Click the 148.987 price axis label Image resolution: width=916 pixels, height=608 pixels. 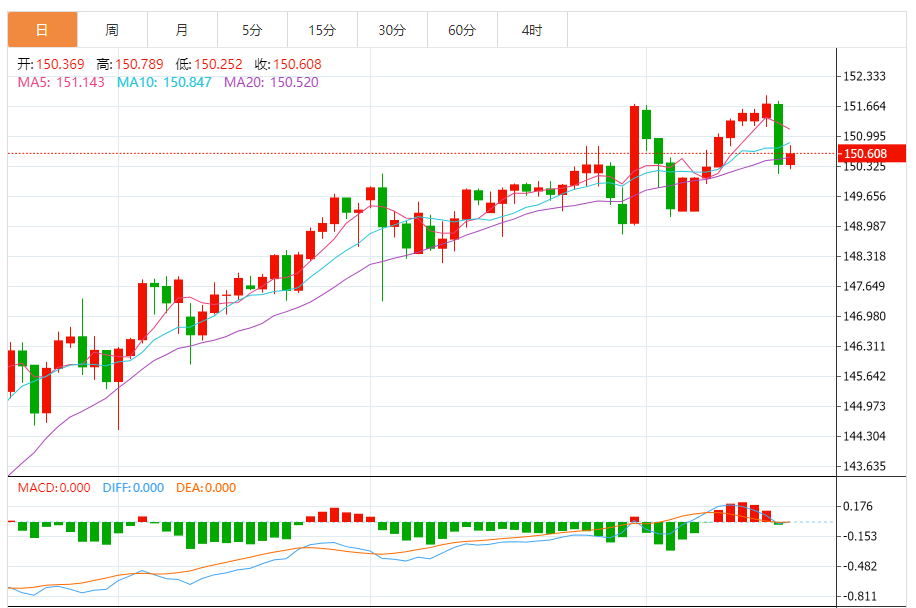864,226
